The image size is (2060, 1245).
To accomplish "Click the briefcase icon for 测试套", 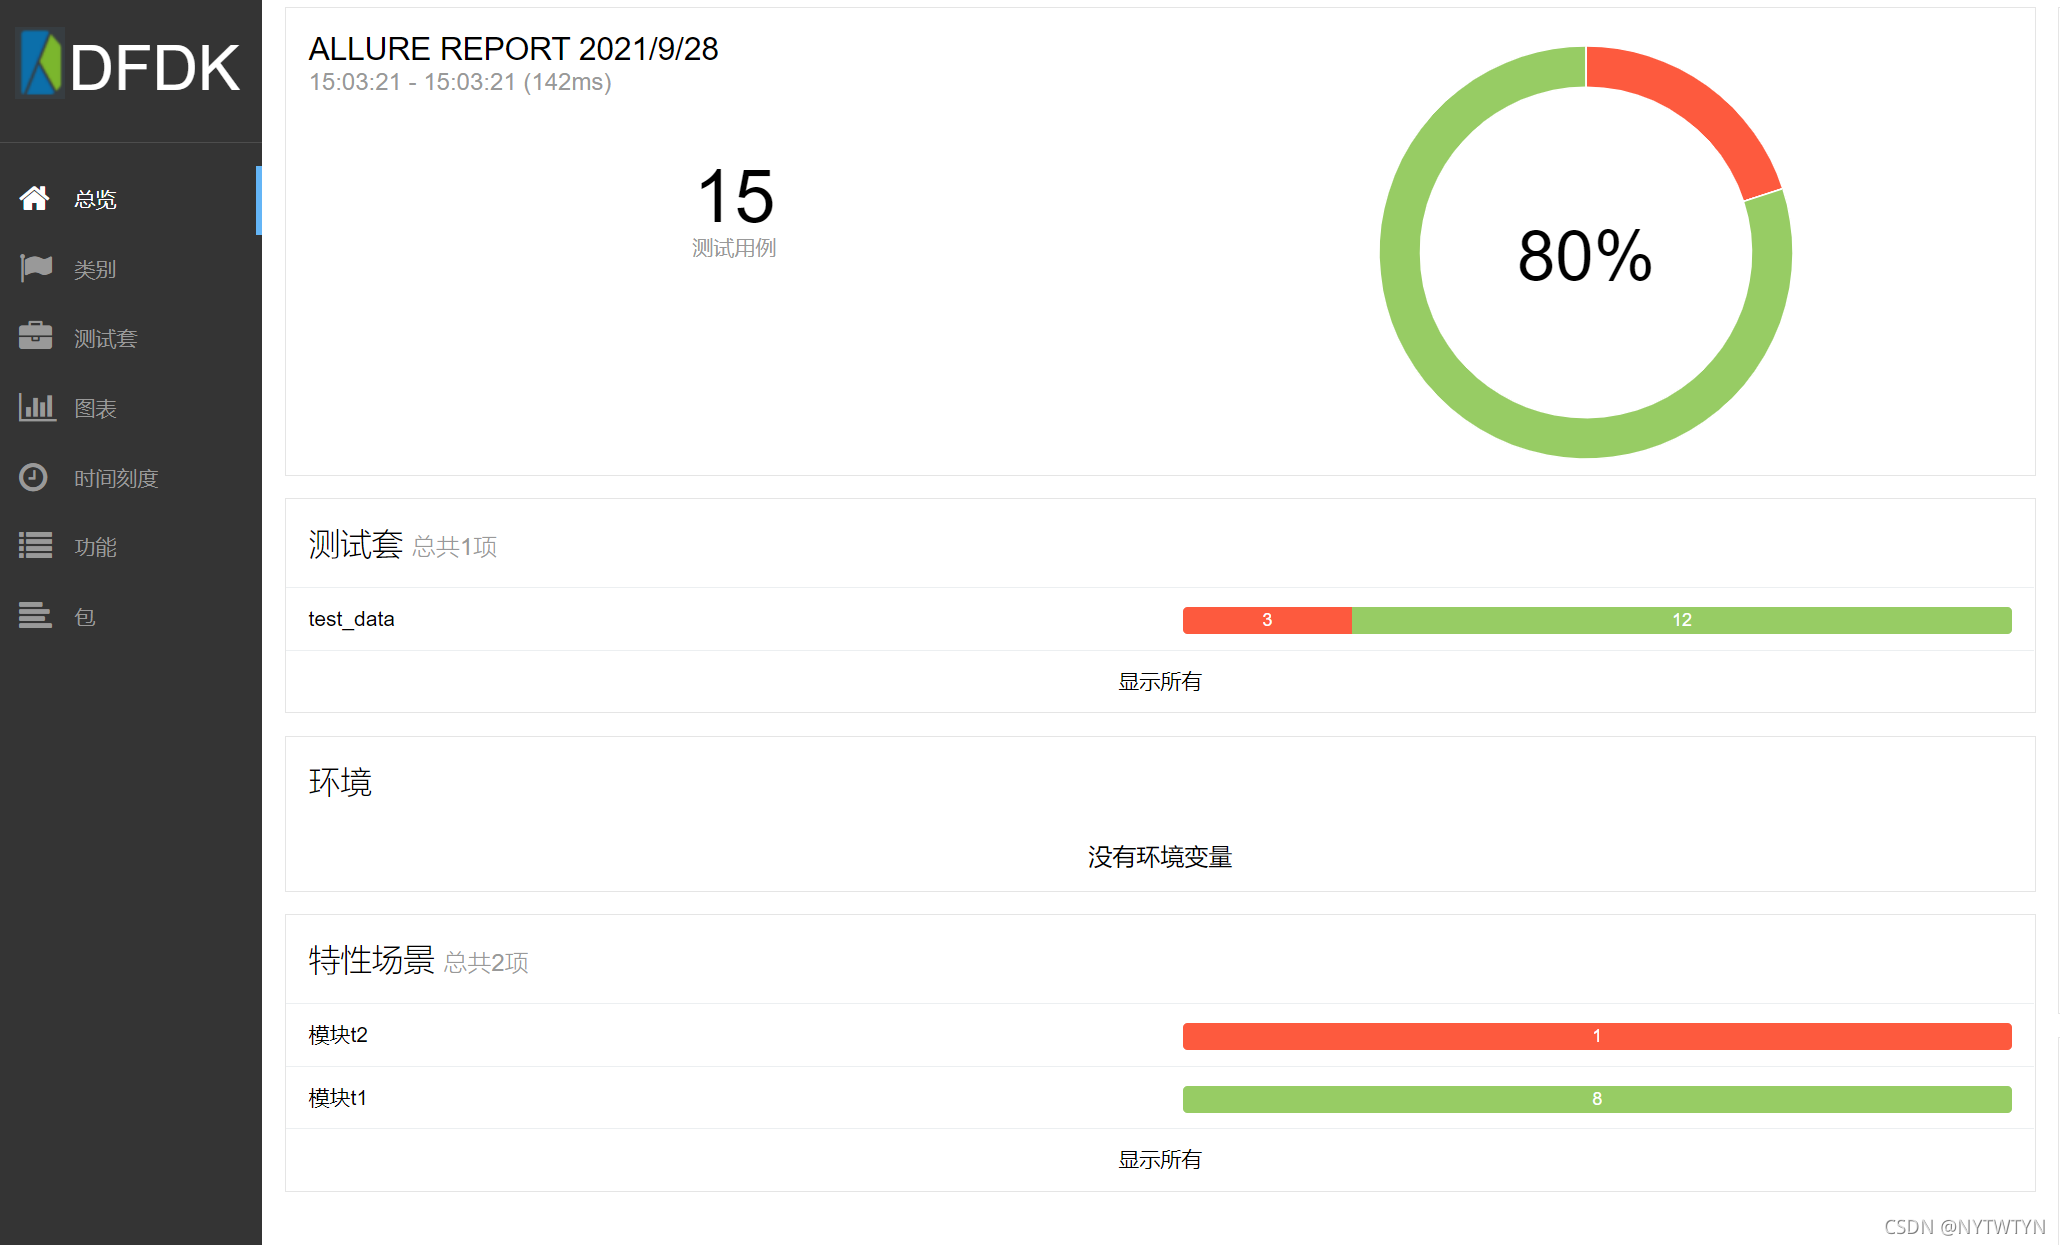I will 35,336.
